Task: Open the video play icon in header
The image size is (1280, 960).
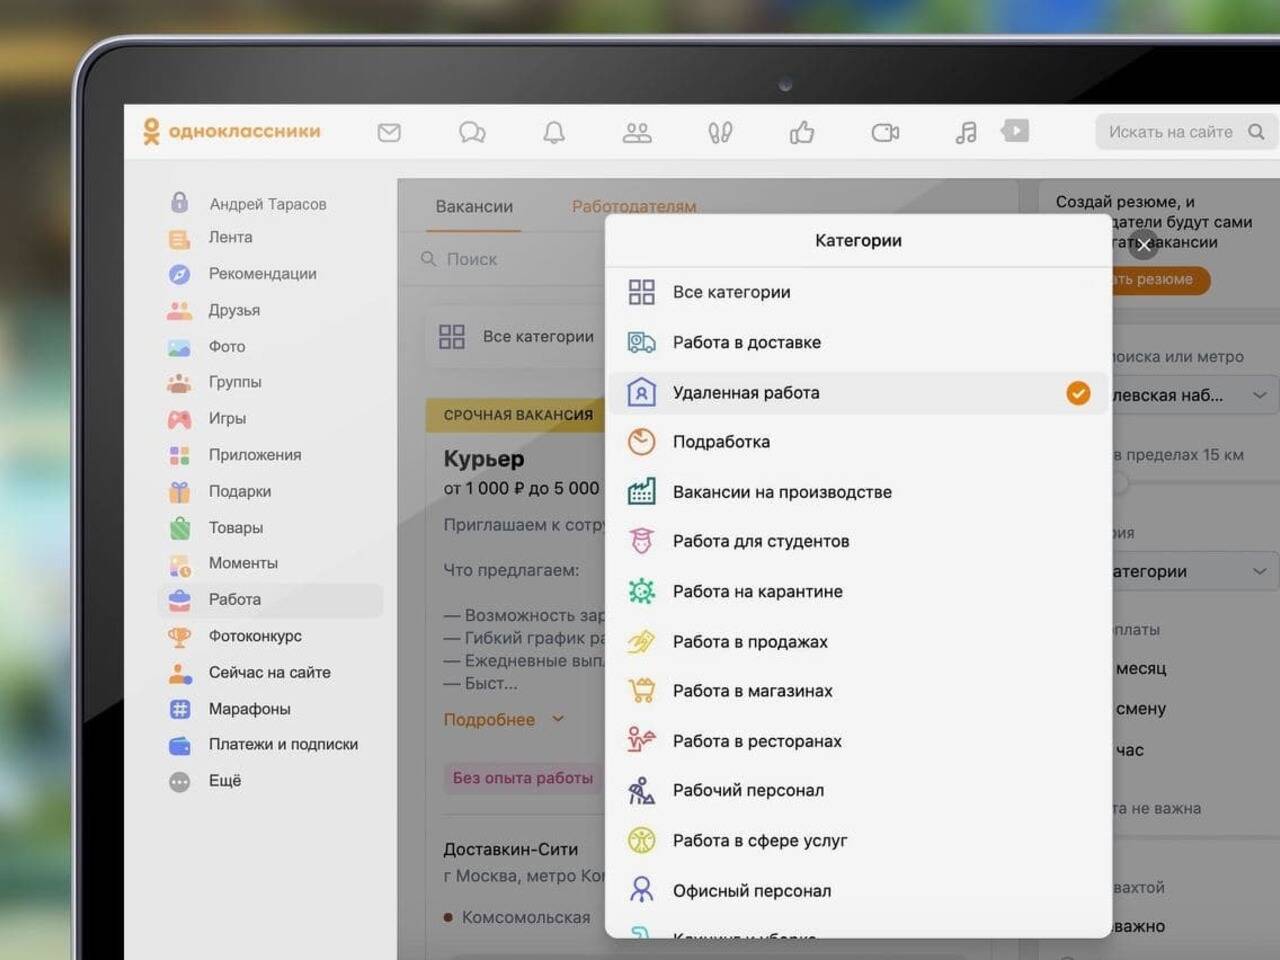Action: 1015,131
